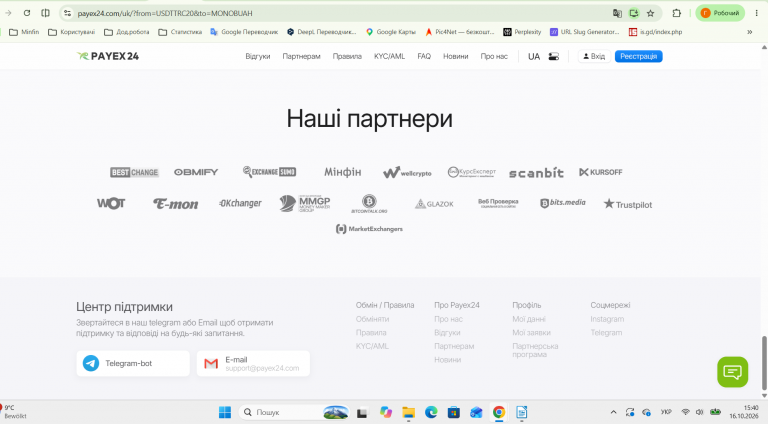Click the Windows taskbar search box
Viewport: 768px width, 424px height.
pyautogui.click(x=294, y=412)
